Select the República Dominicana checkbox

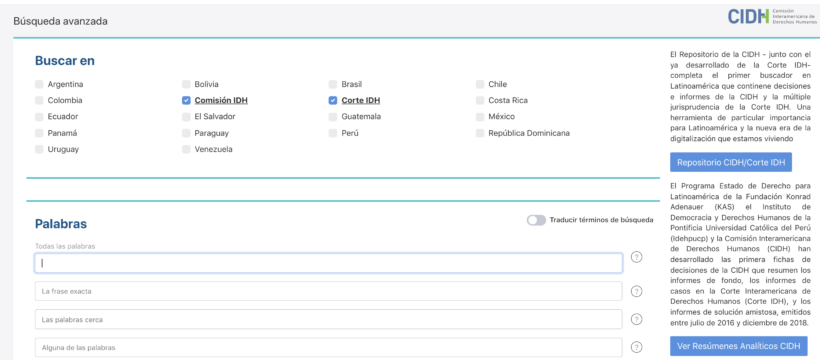pos(480,133)
